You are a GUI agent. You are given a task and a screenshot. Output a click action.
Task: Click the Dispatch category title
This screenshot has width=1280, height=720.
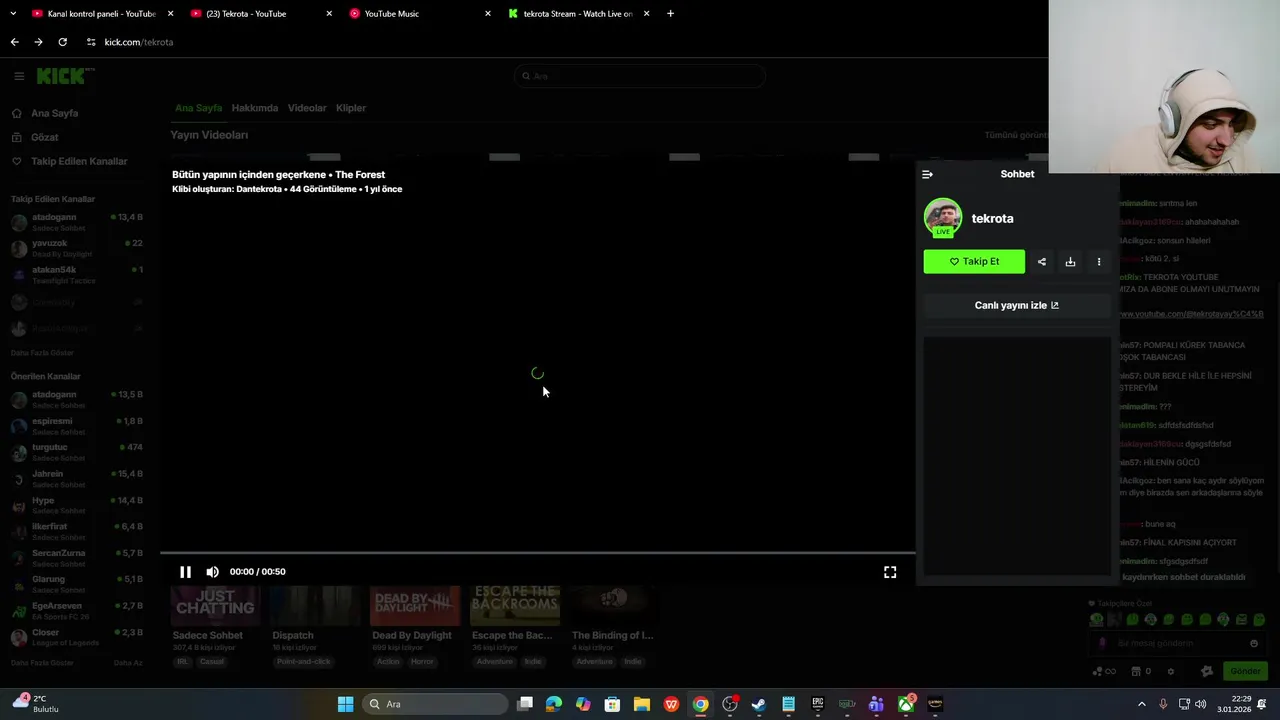(x=293, y=635)
